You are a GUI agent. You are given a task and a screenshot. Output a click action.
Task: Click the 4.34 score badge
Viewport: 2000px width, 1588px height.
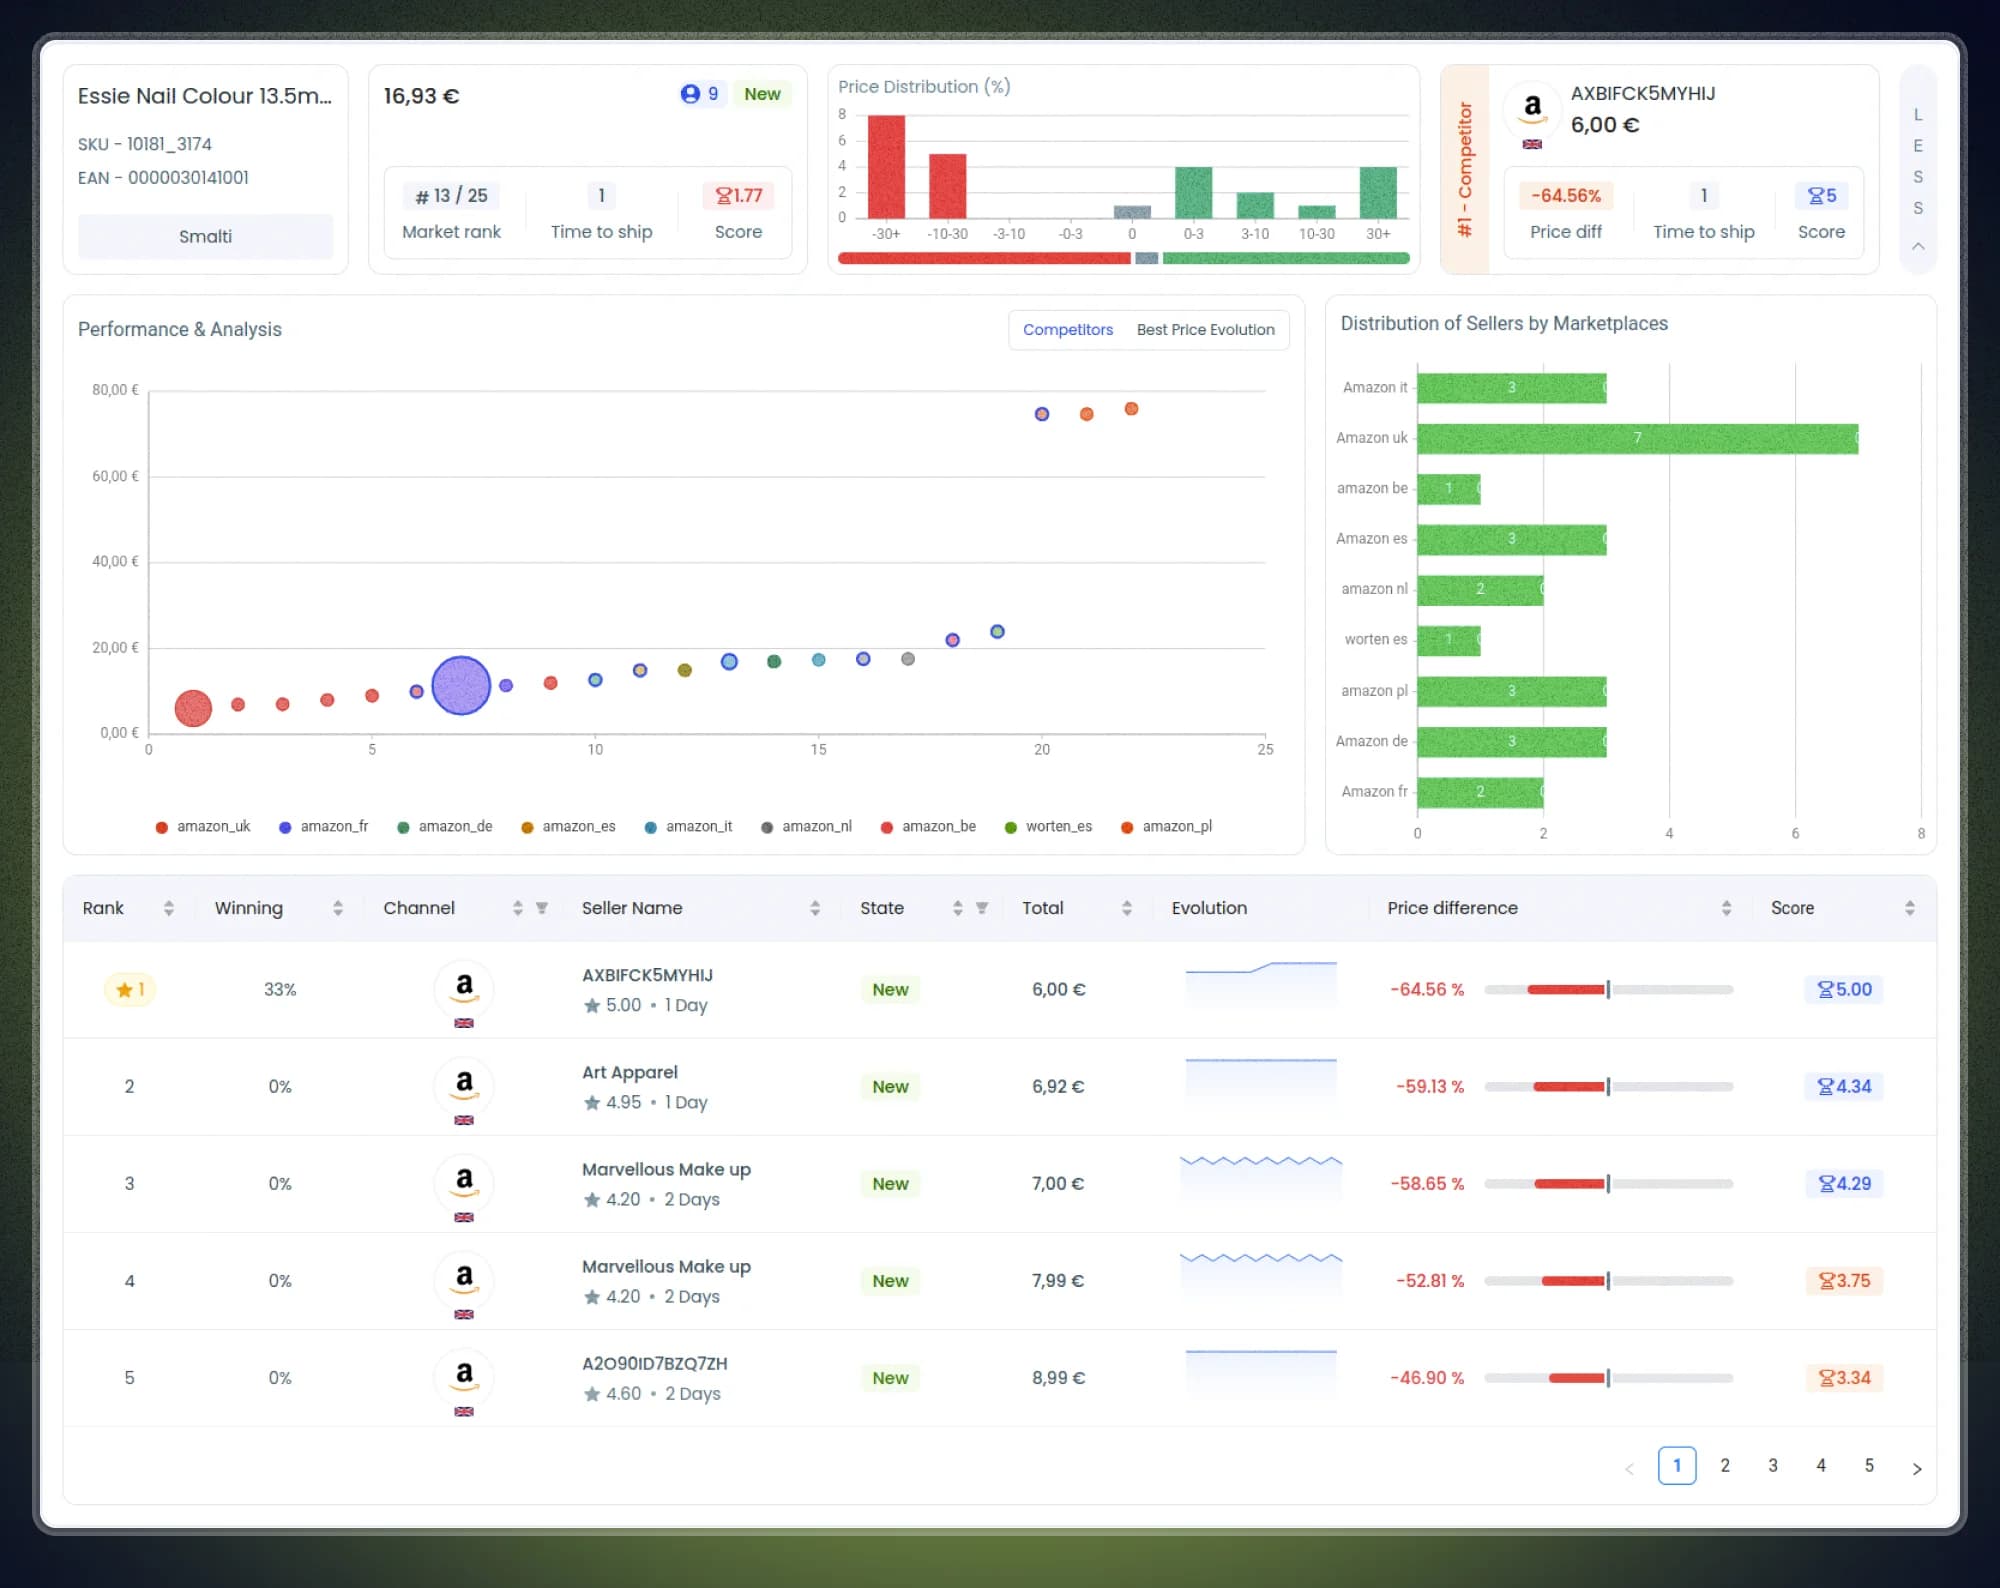click(x=1844, y=1086)
